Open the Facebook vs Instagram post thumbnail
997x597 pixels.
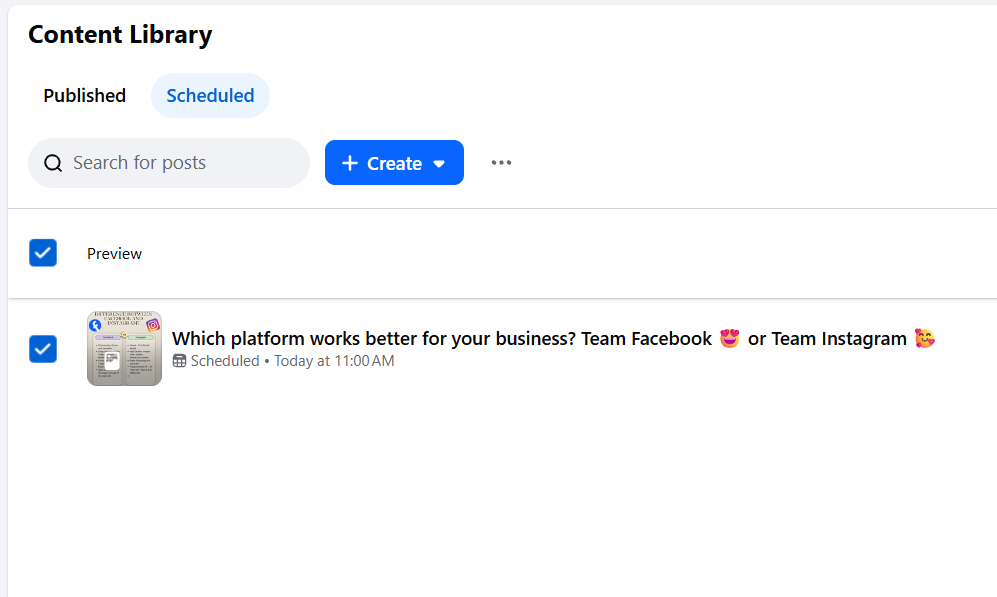click(x=125, y=348)
